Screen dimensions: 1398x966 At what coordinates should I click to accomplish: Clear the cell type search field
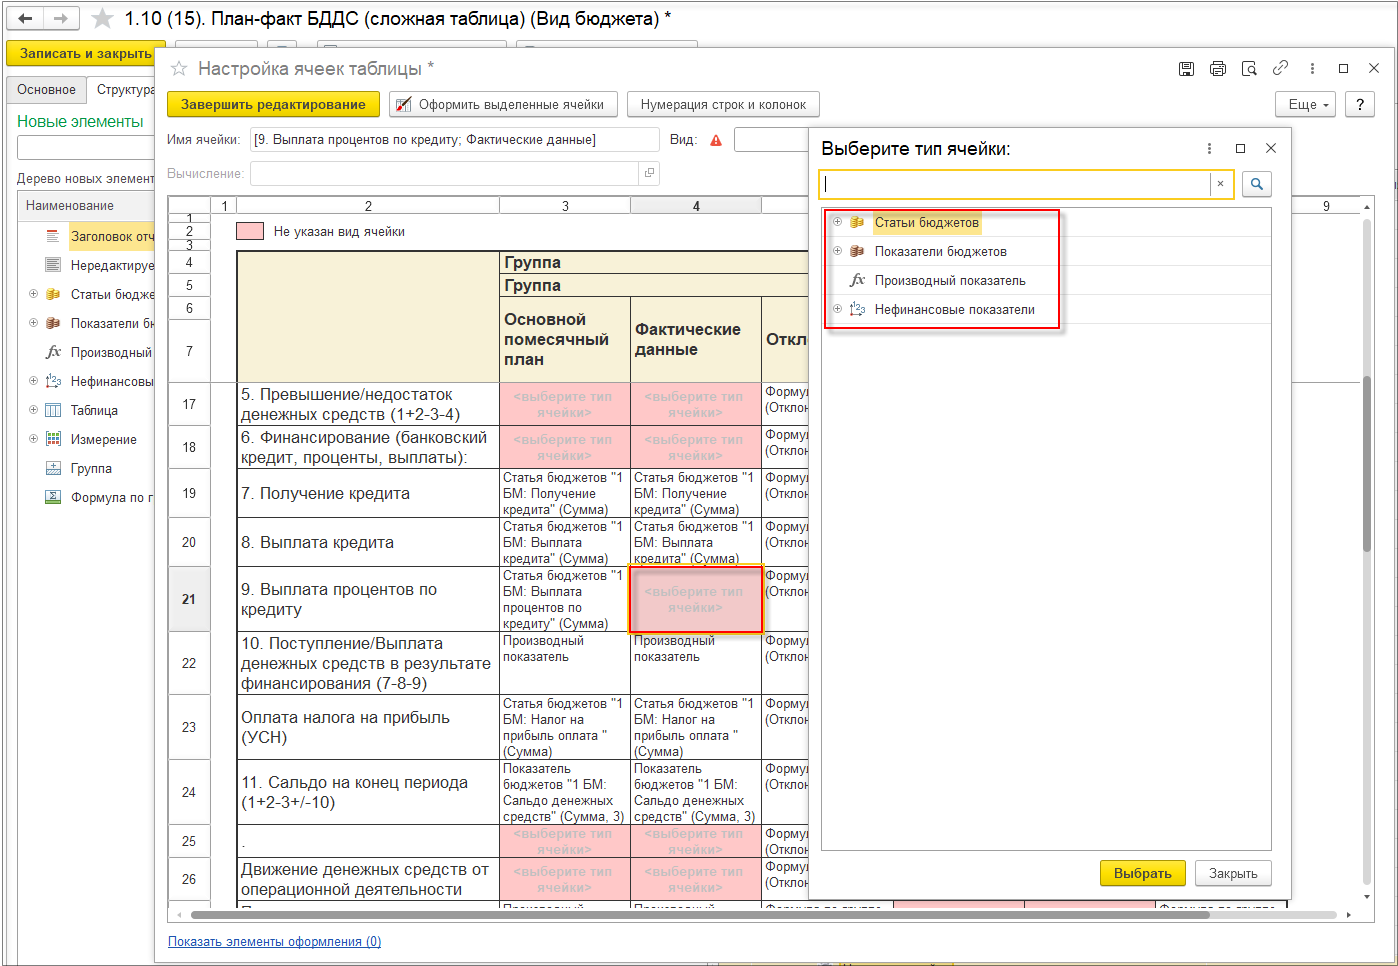(x=1220, y=184)
